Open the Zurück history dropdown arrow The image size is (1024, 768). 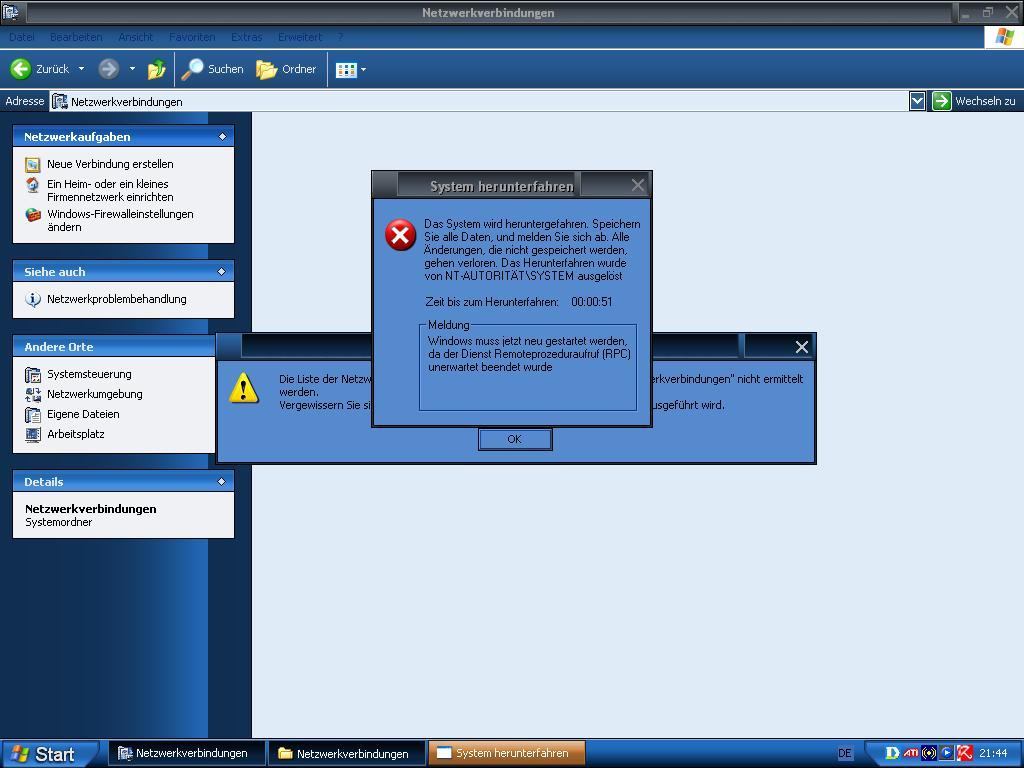tap(81, 69)
